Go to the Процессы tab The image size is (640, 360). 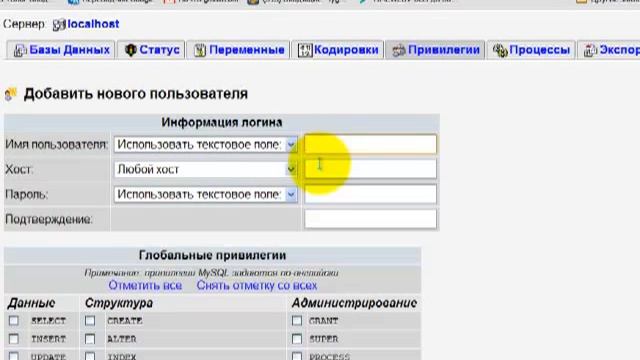tap(531, 50)
